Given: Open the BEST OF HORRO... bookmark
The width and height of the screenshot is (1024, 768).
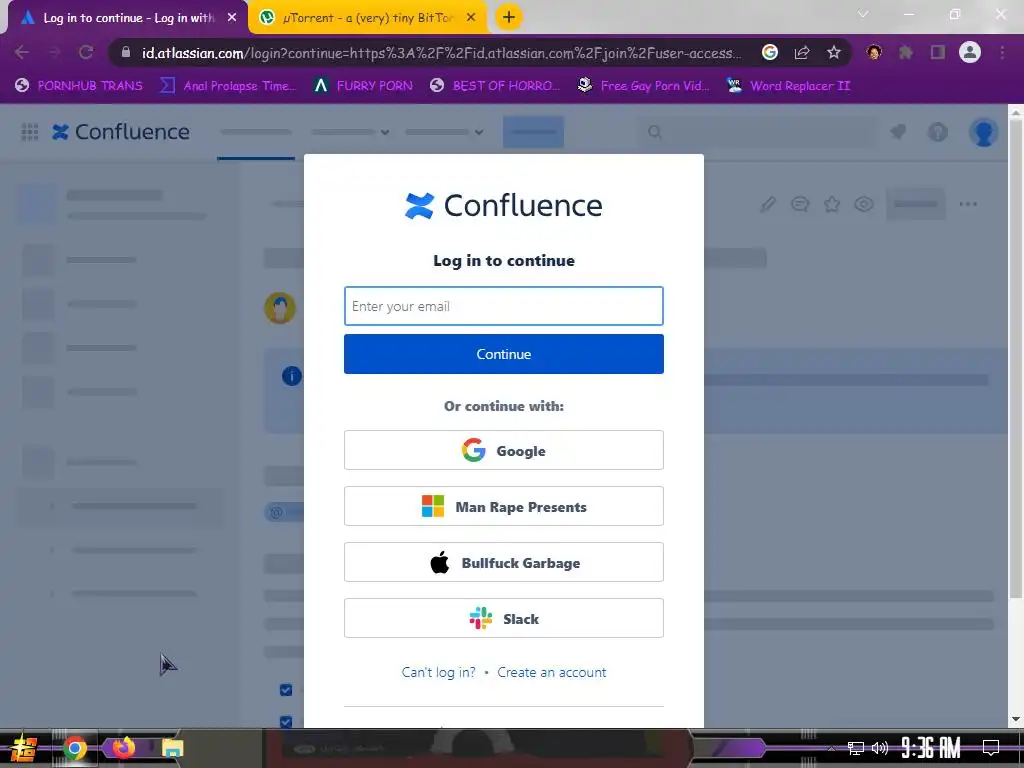Looking at the screenshot, I should pos(494,86).
